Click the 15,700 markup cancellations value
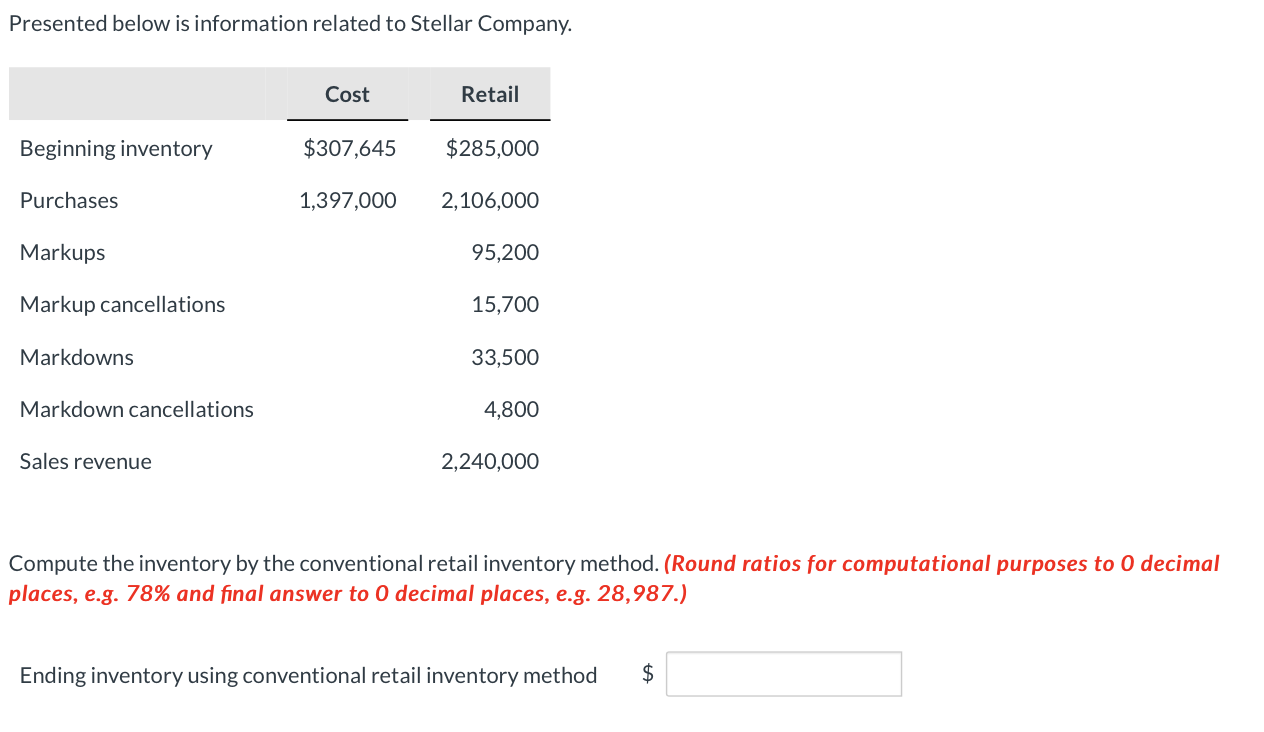 click(x=505, y=304)
